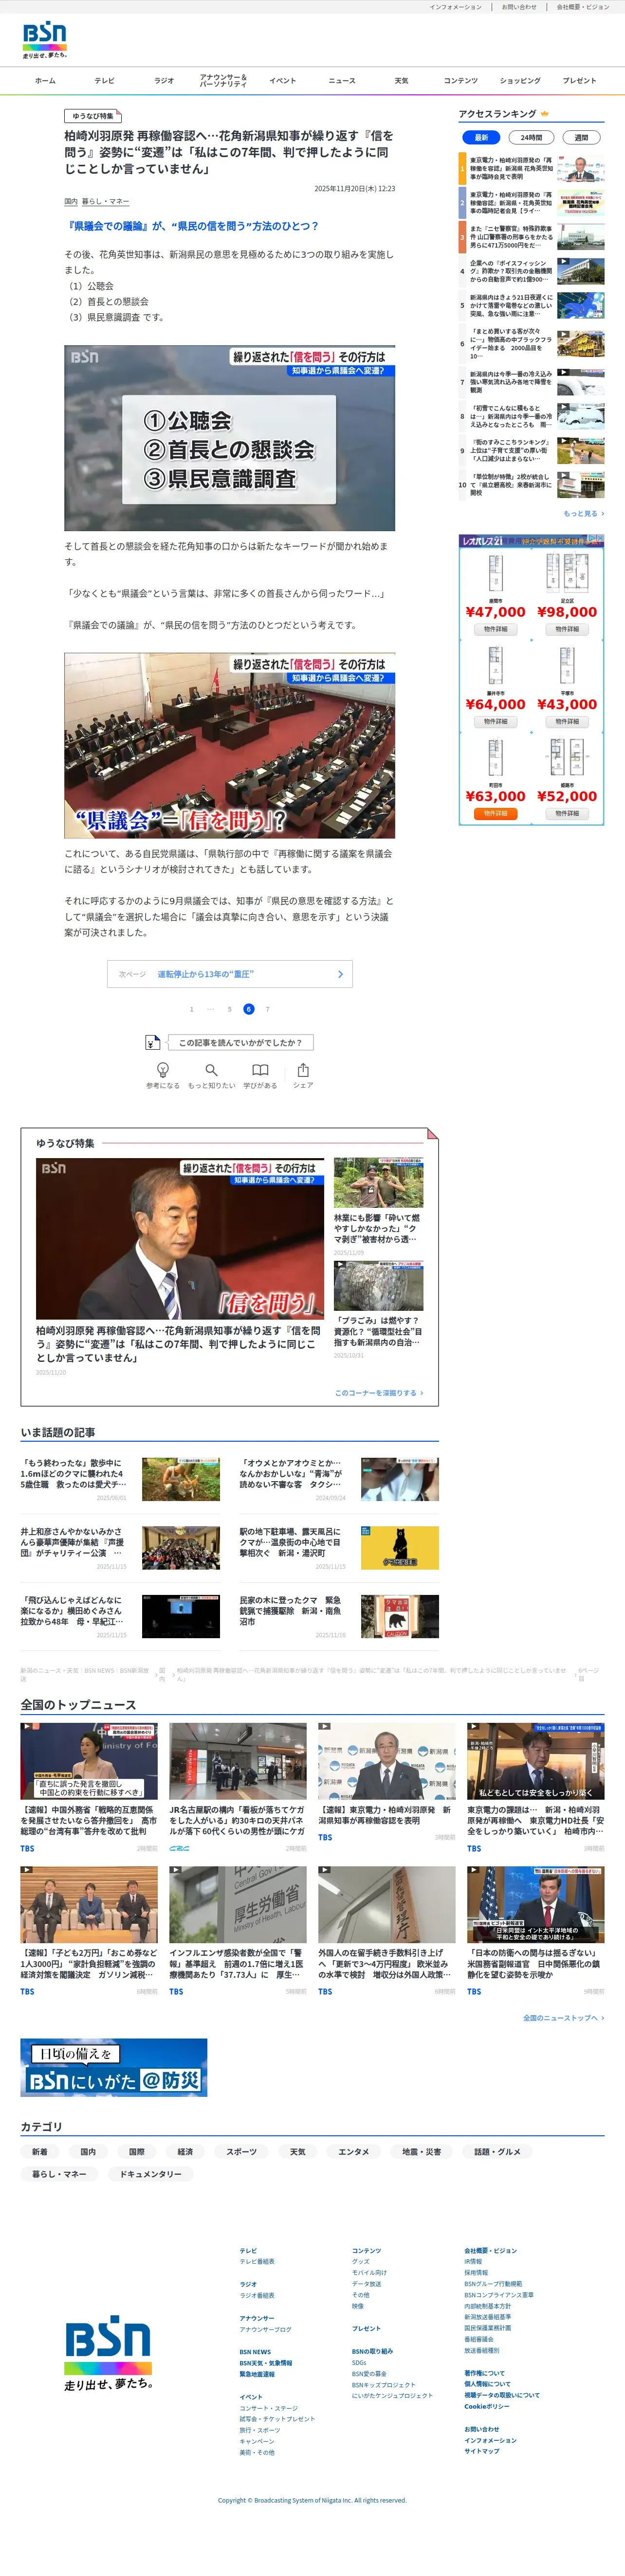Click the BSNにいがた@防災 banner
Image resolution: width=625 pixels, height=2576 pixels.
(114, 2067)
